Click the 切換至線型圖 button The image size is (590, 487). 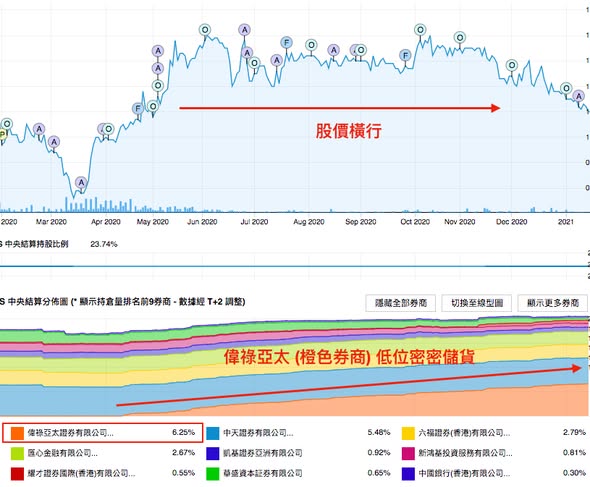coord(477,303)
